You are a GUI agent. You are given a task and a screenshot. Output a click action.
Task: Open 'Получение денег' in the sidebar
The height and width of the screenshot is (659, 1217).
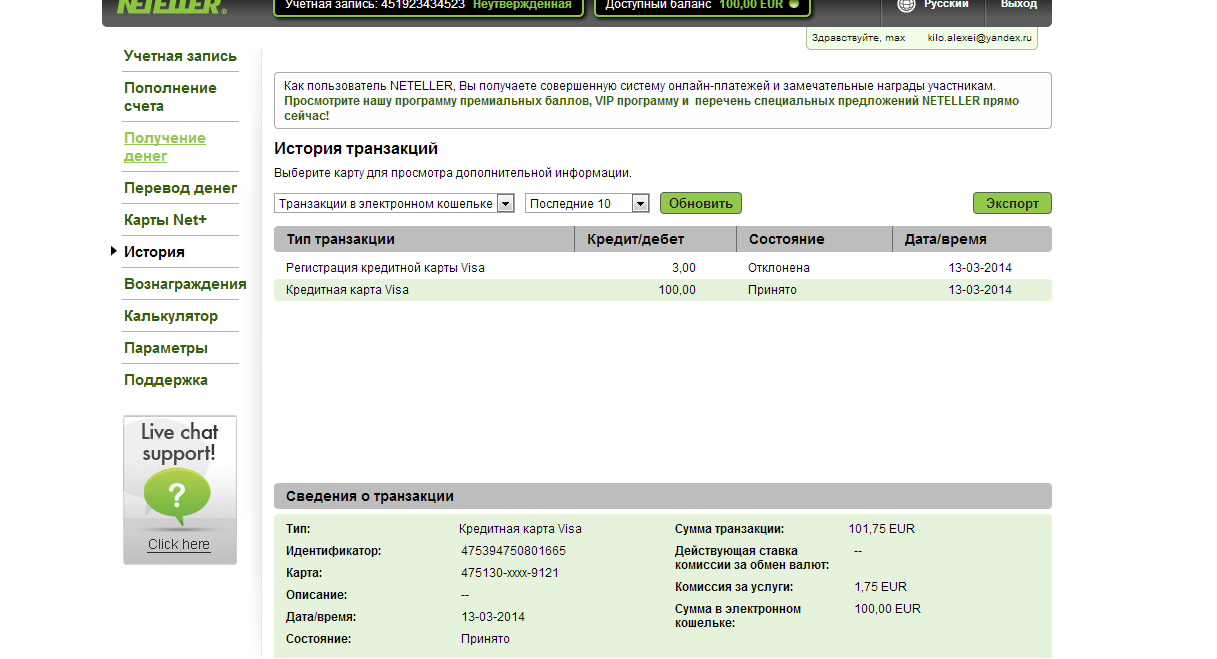tap(165, 147)
